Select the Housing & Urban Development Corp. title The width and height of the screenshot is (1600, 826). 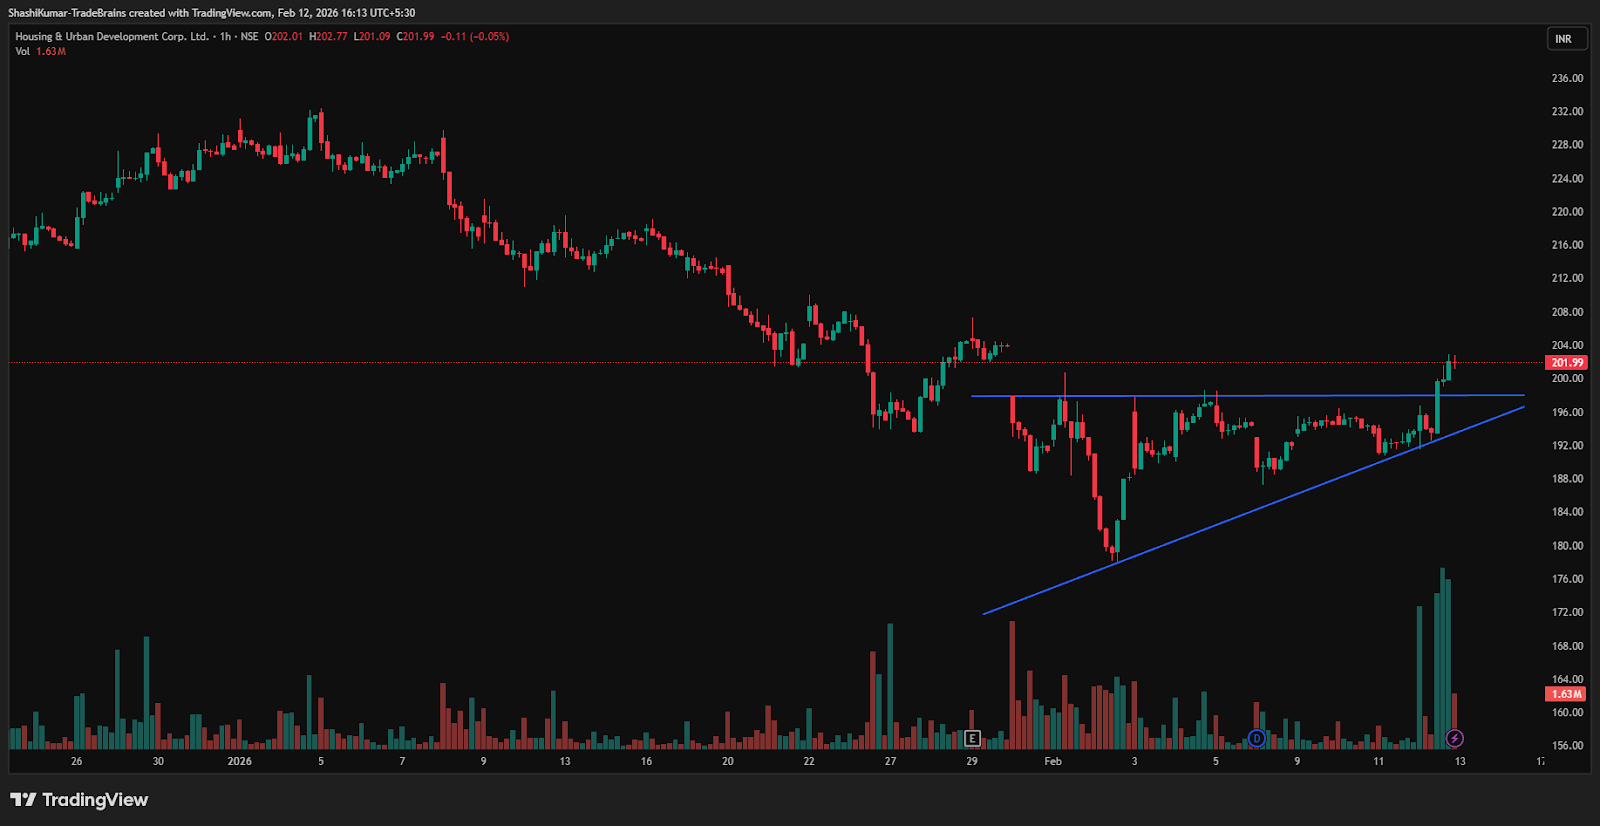(x=112, y=37)
